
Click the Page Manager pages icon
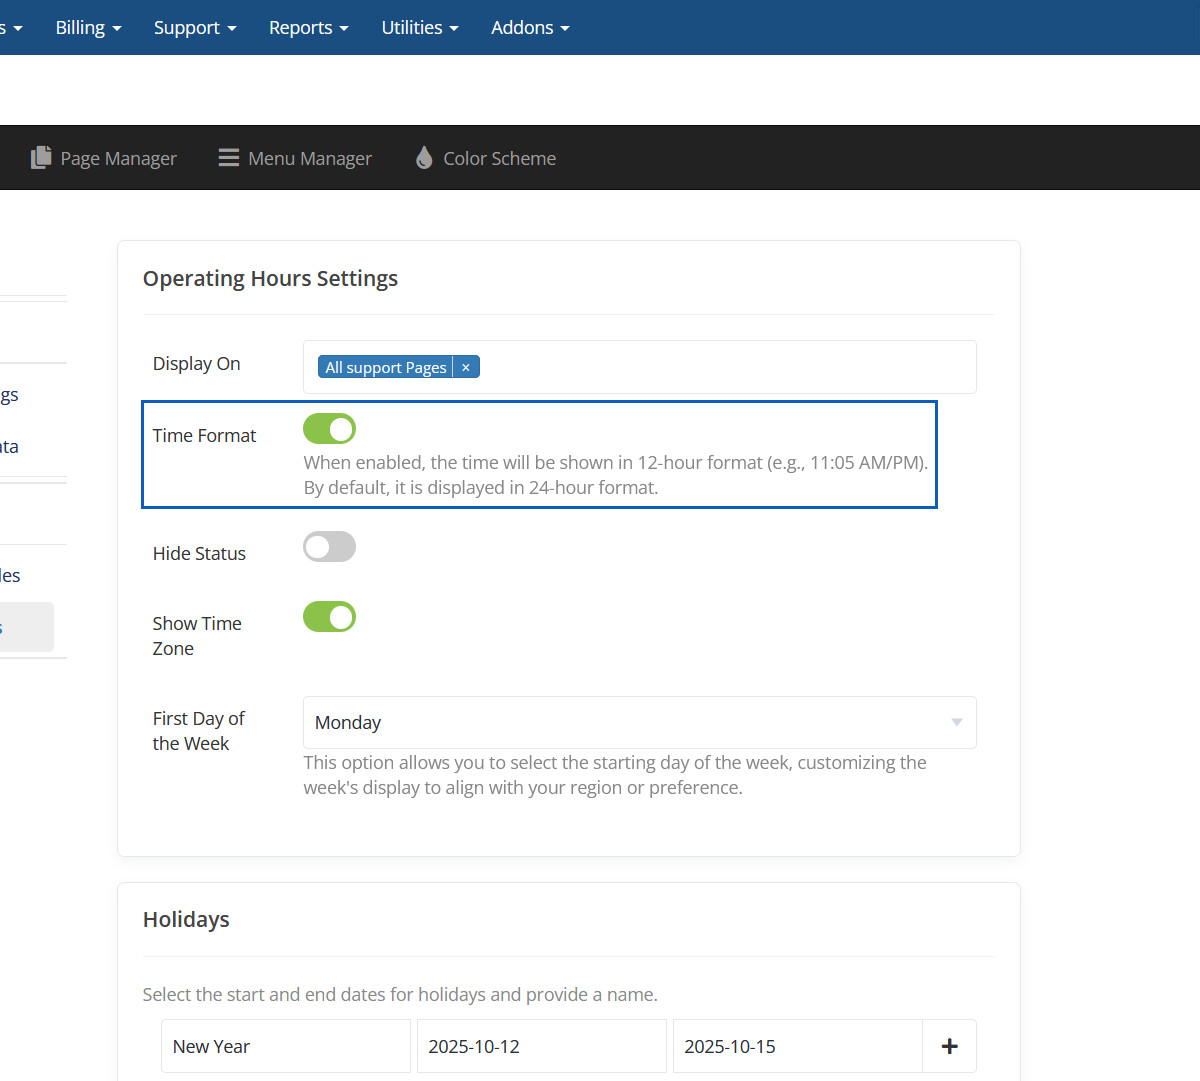[40, 158]
